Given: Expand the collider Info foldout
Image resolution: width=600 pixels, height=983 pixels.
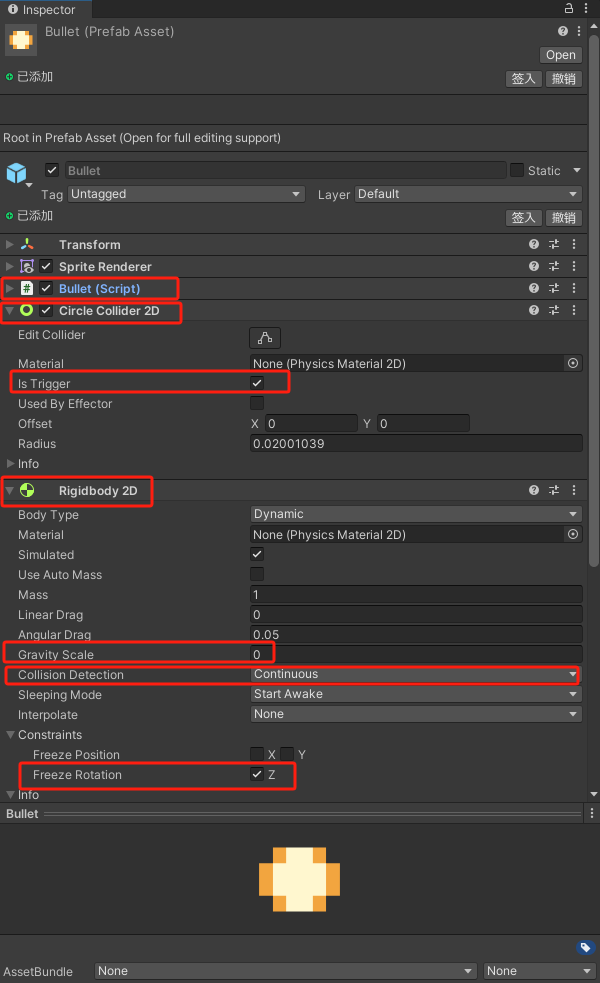Looking at the screenshot, I should coord(11,464).
